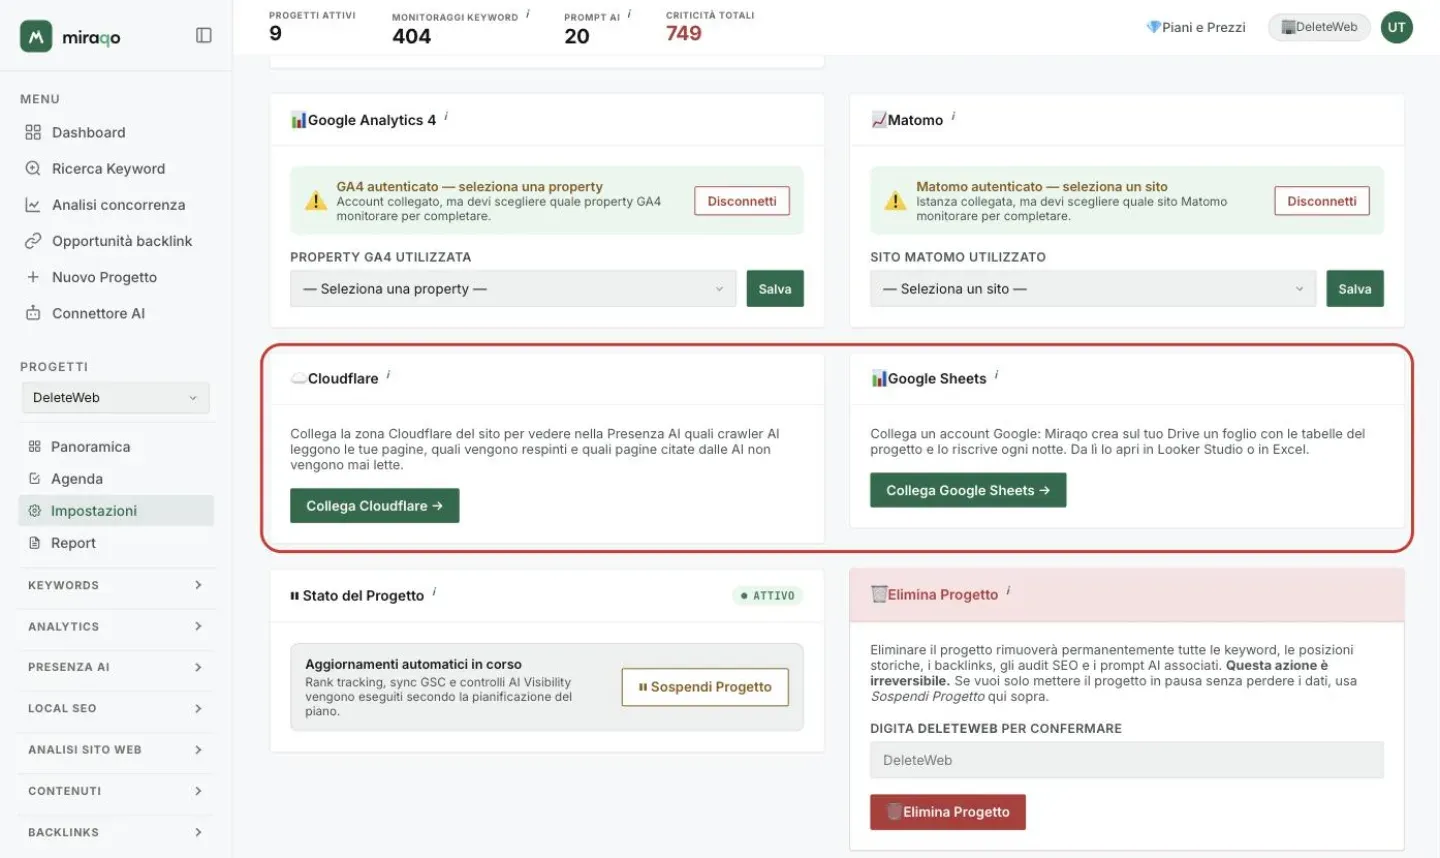
Task: Click the Impostazioni gear icon
Action: coord(34,511)
